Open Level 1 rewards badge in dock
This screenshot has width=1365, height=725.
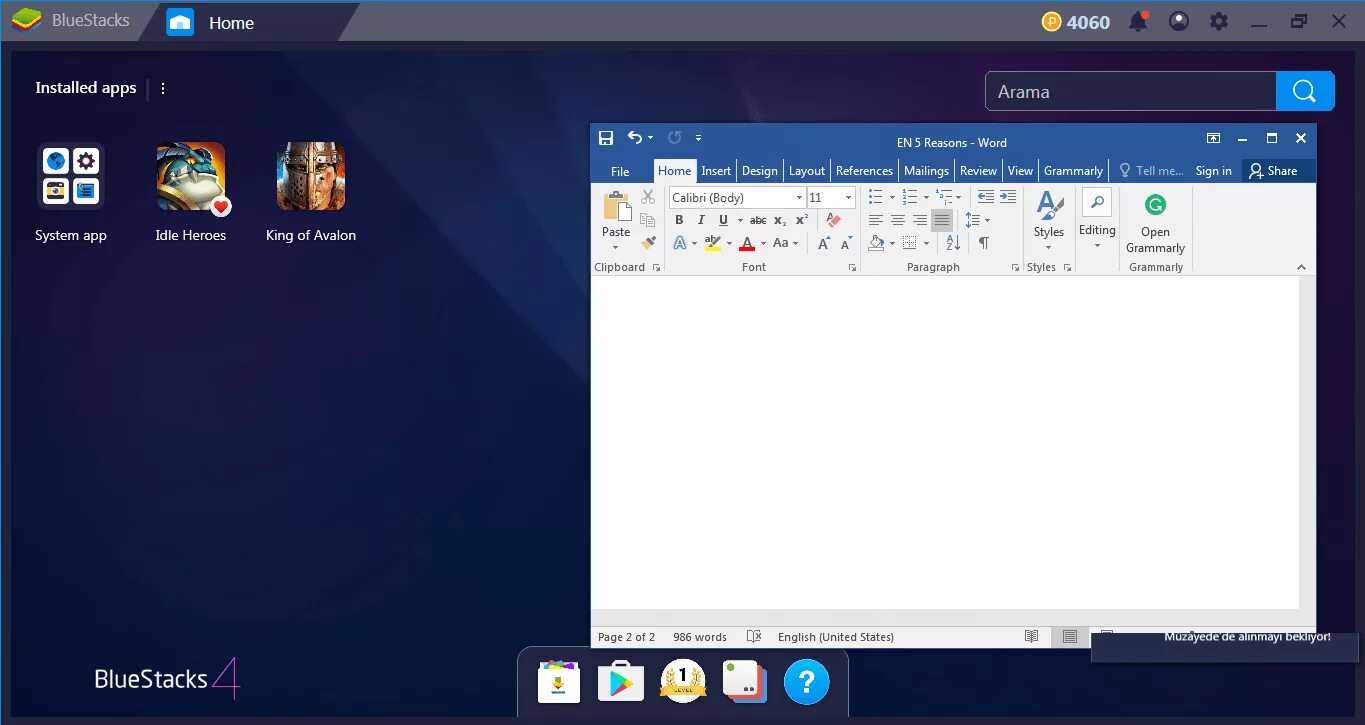(683, 681)
